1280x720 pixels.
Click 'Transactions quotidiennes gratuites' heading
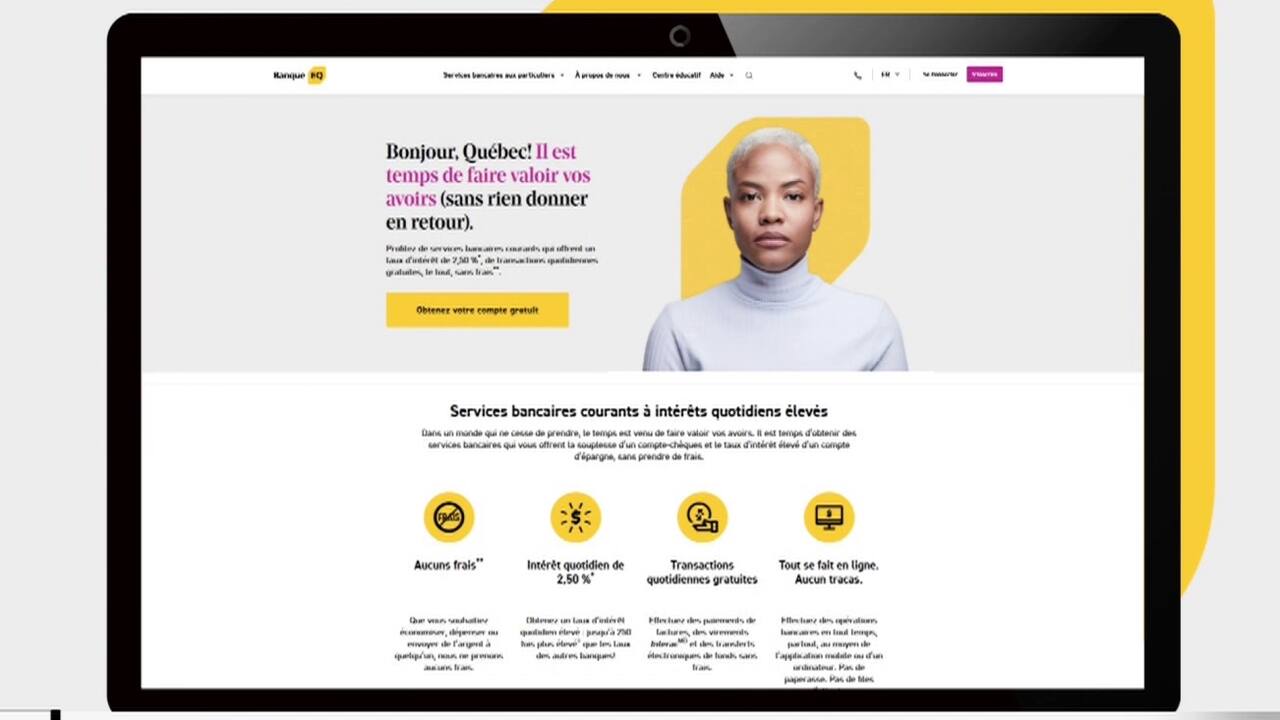(x=702, y=572)
